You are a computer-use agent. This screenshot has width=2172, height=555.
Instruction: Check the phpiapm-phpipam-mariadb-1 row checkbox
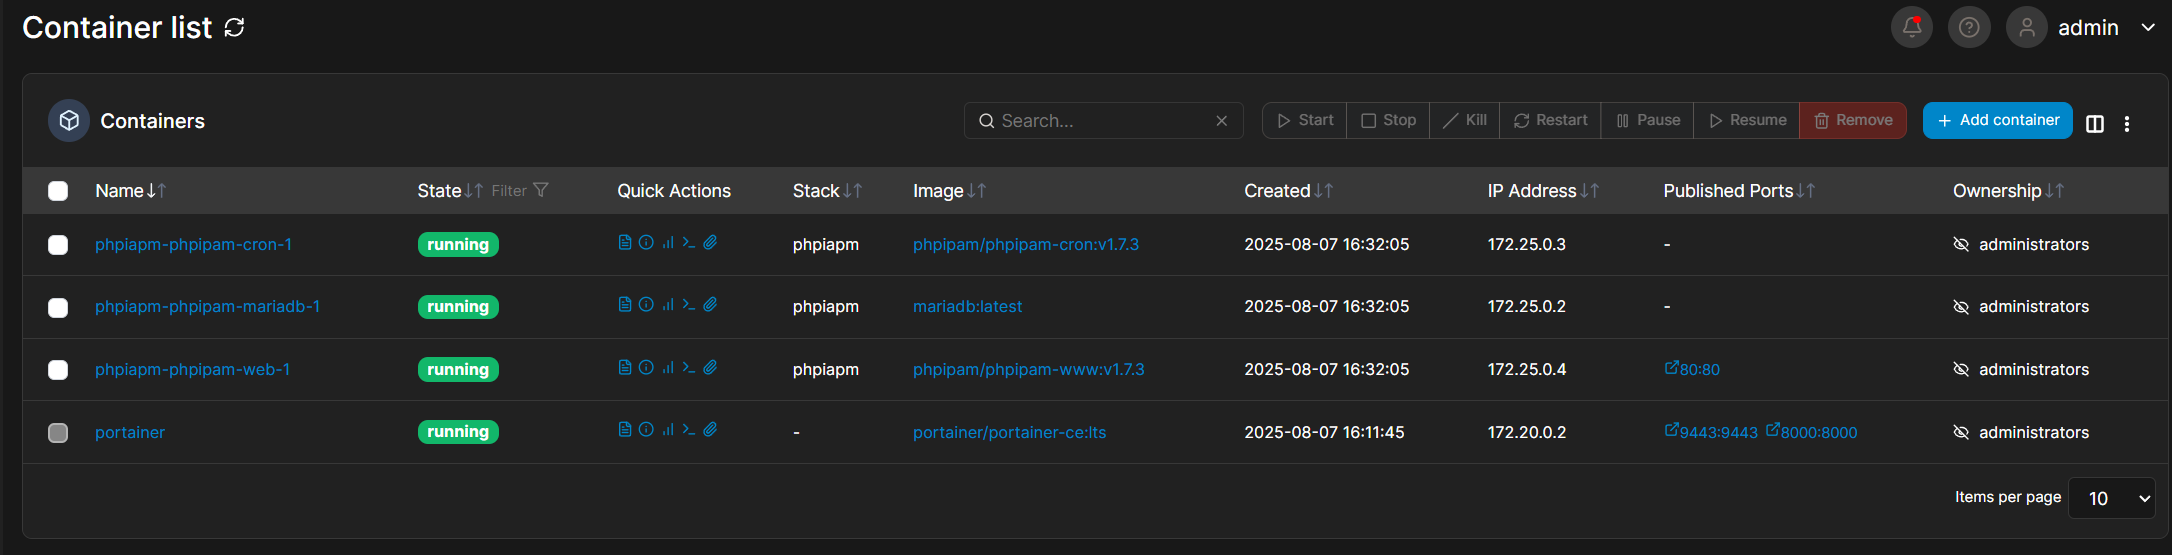58,307
